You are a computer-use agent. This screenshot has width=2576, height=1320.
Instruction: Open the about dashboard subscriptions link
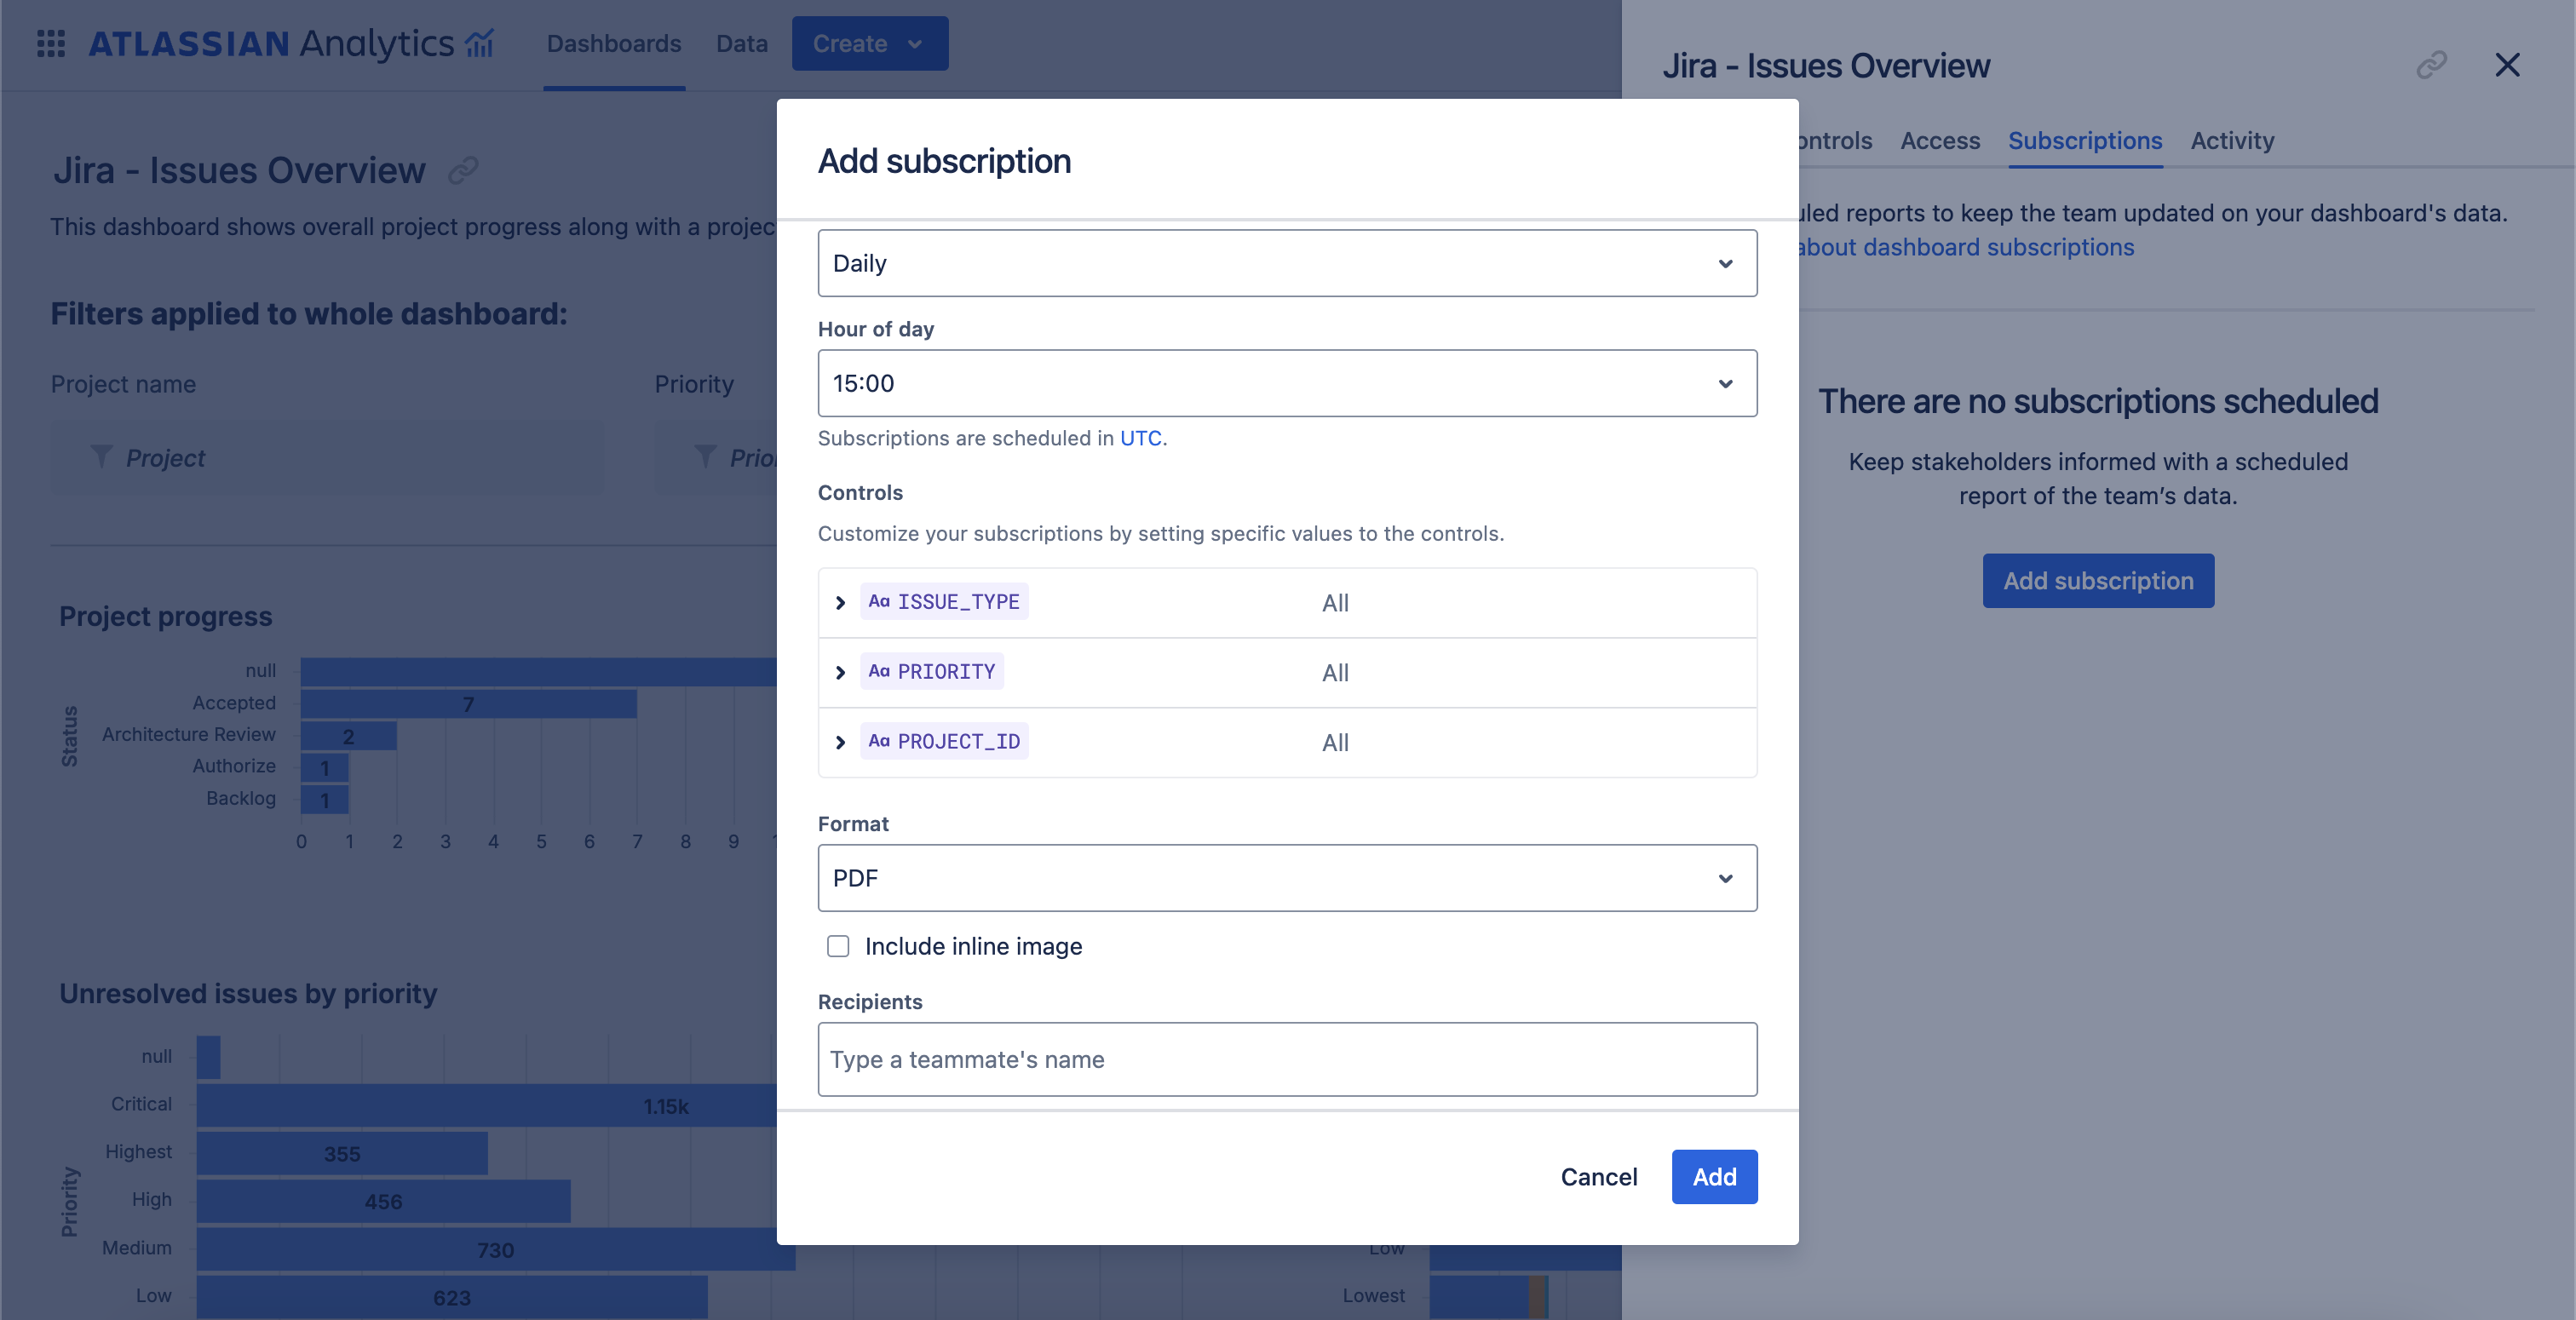tap(1966, 247)
